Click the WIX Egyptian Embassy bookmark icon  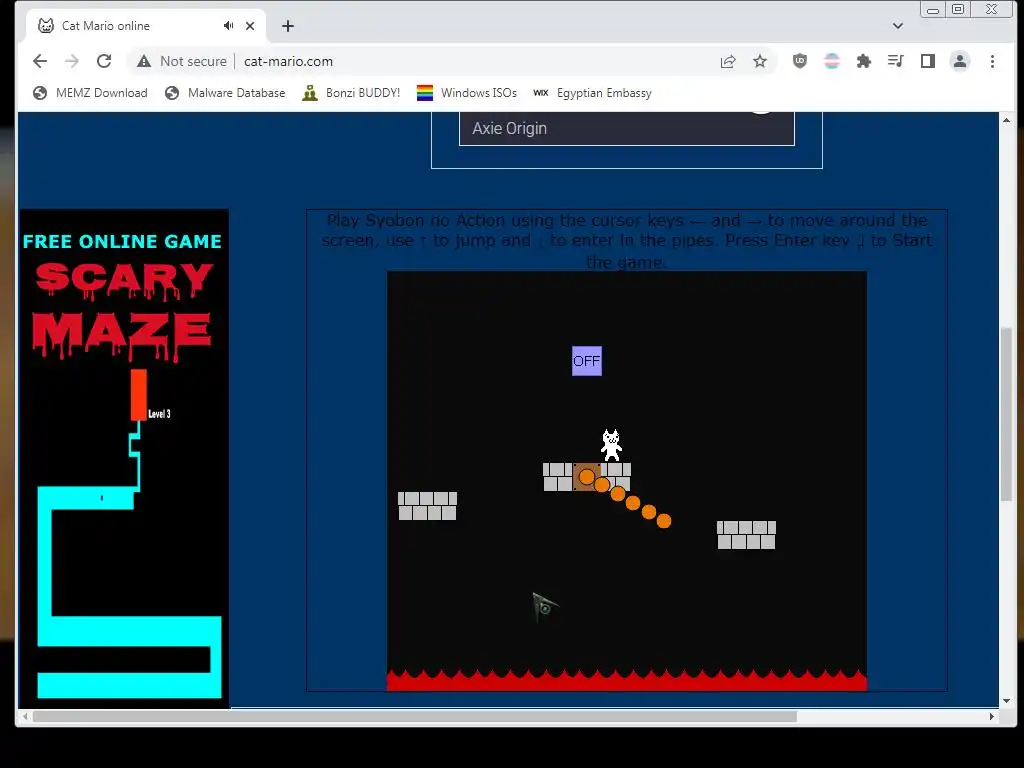click(541, 93)
